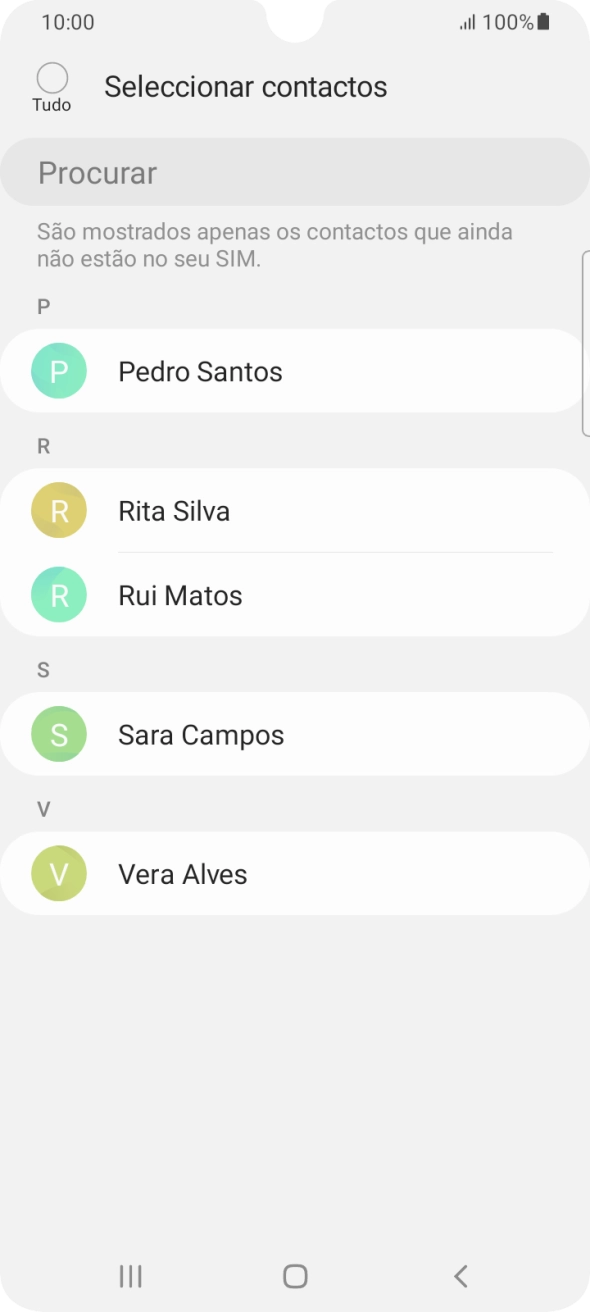Tap the Back navigation arrow
Viewport: 590px width, 1312px height.
(x=459, y=1275)
